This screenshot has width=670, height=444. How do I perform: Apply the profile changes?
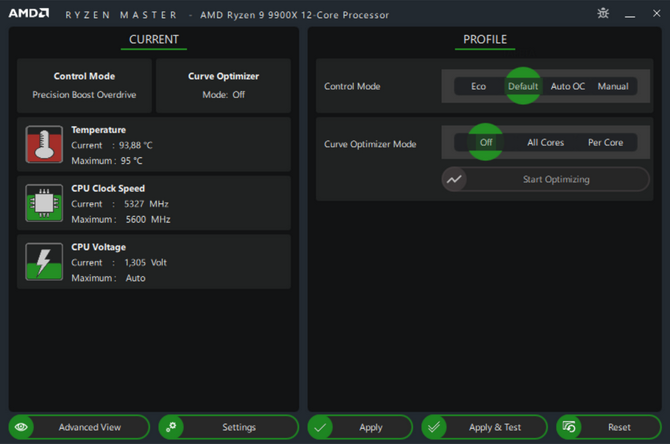click(360, 427)
